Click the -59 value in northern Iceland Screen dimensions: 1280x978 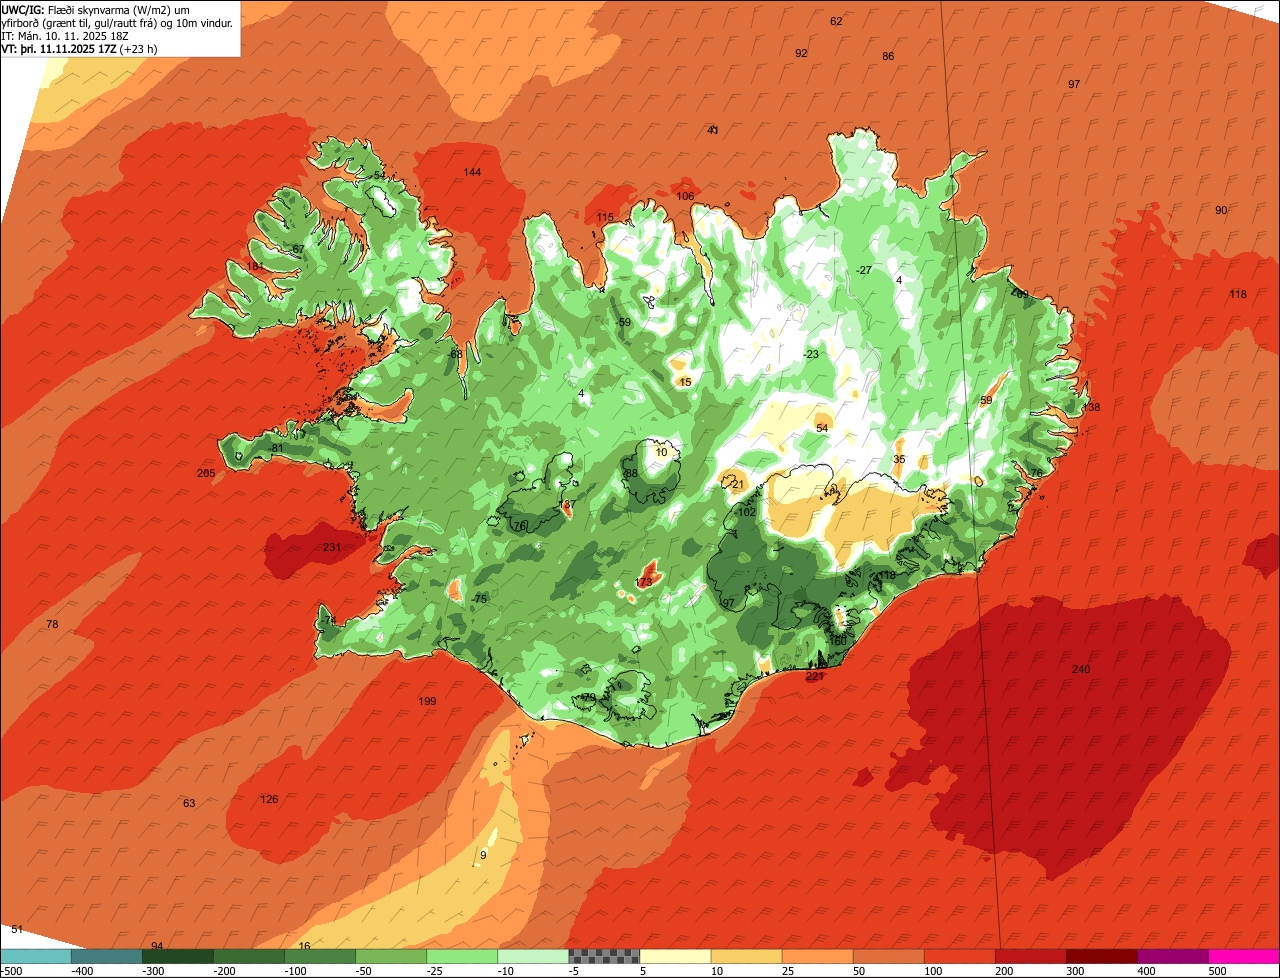(x=624, y=322)
